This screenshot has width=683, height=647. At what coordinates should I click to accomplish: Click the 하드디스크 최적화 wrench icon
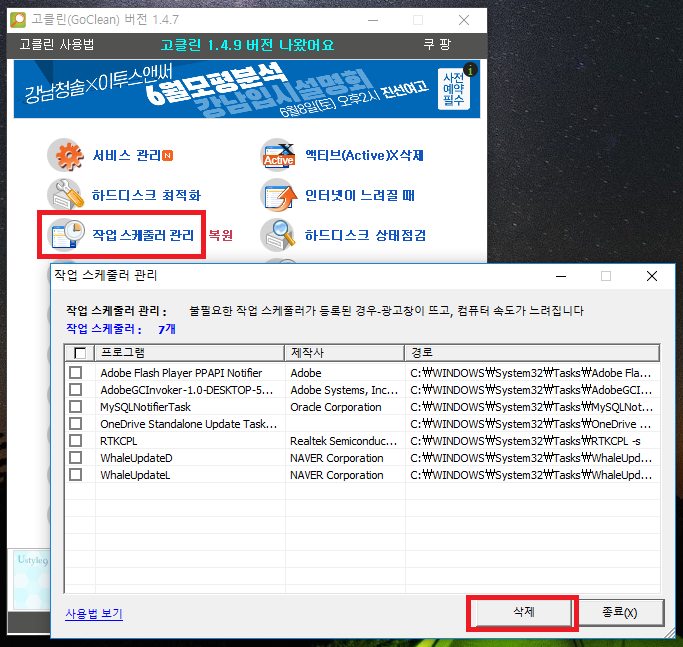click(x=65, y=195)
